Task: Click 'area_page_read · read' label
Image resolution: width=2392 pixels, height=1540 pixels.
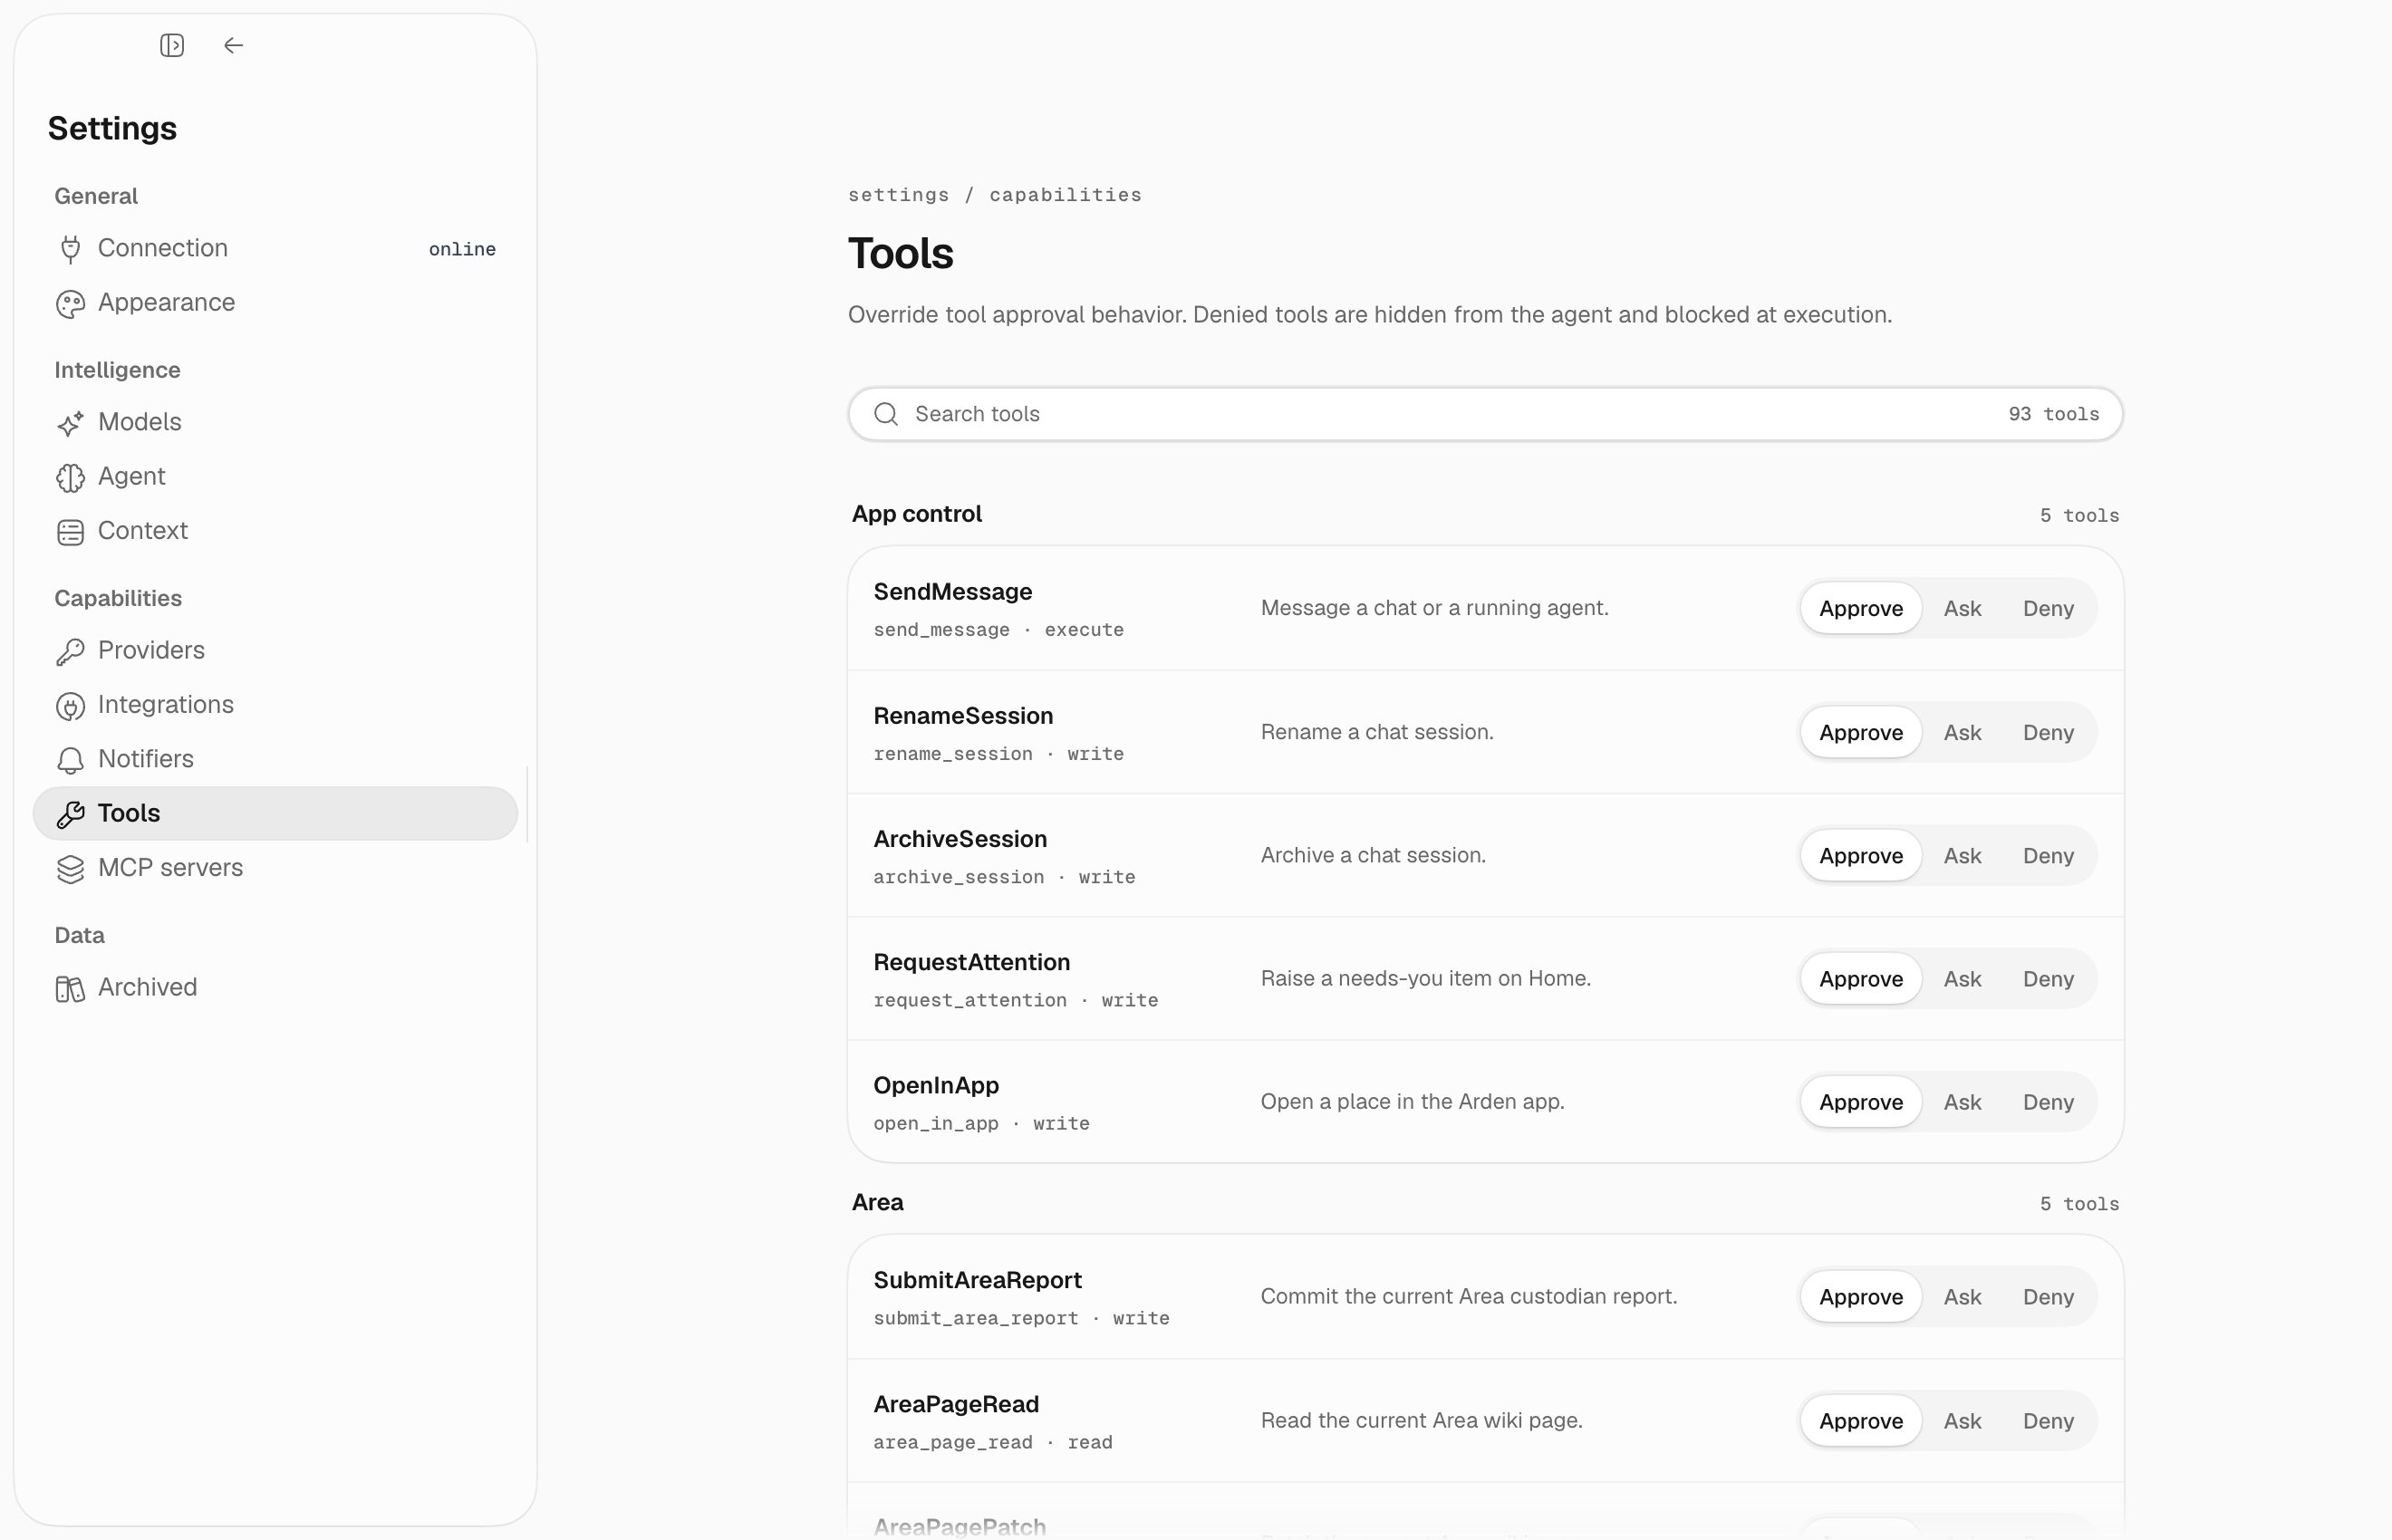Action: click(x=992, y=1442)
